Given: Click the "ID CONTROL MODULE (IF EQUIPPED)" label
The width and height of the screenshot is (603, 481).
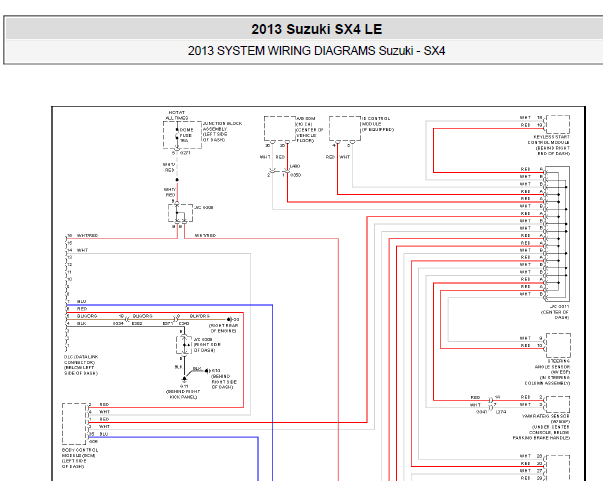Looking at the screenshot, I should pyautogui.click(x=378, y=124).
